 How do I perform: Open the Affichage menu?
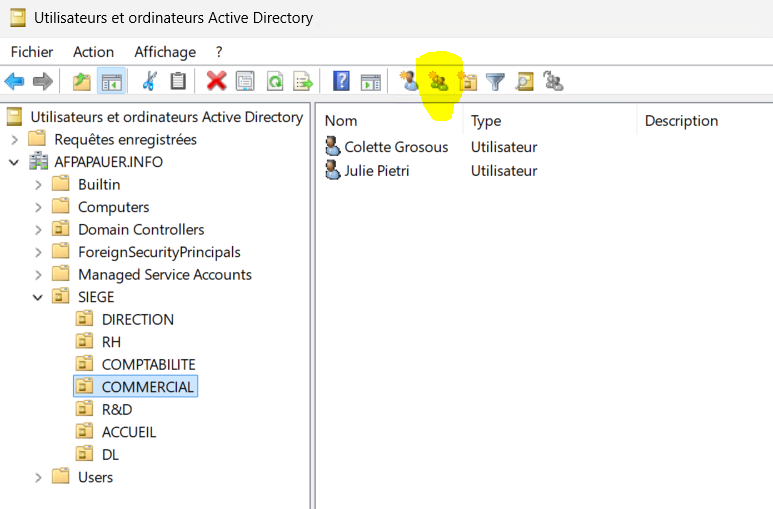[x=165, y=52]
